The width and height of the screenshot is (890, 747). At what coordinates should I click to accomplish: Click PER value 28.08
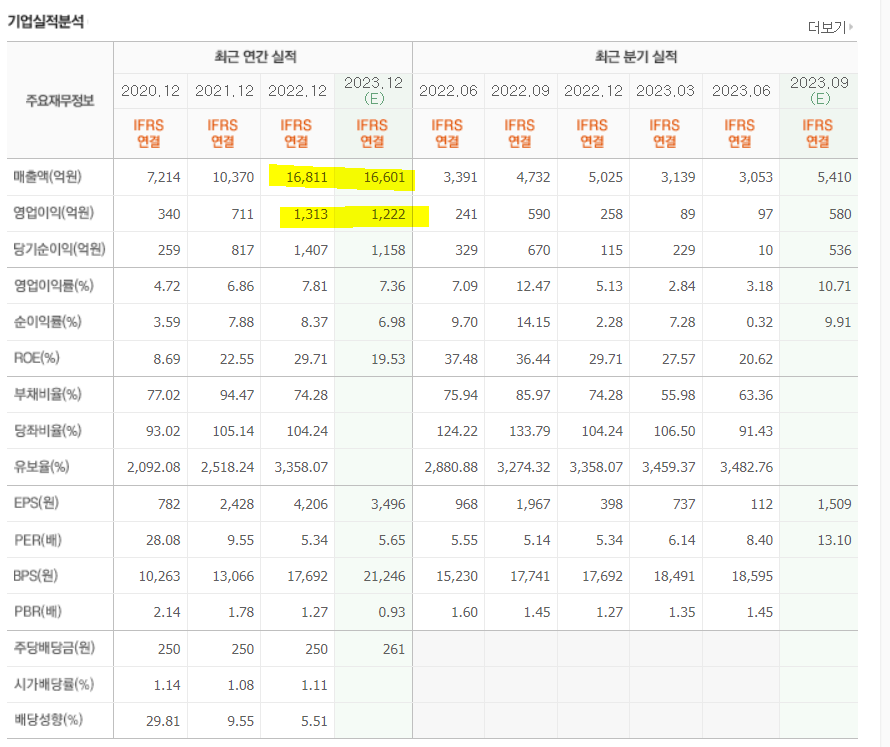(x=163, y=540)
